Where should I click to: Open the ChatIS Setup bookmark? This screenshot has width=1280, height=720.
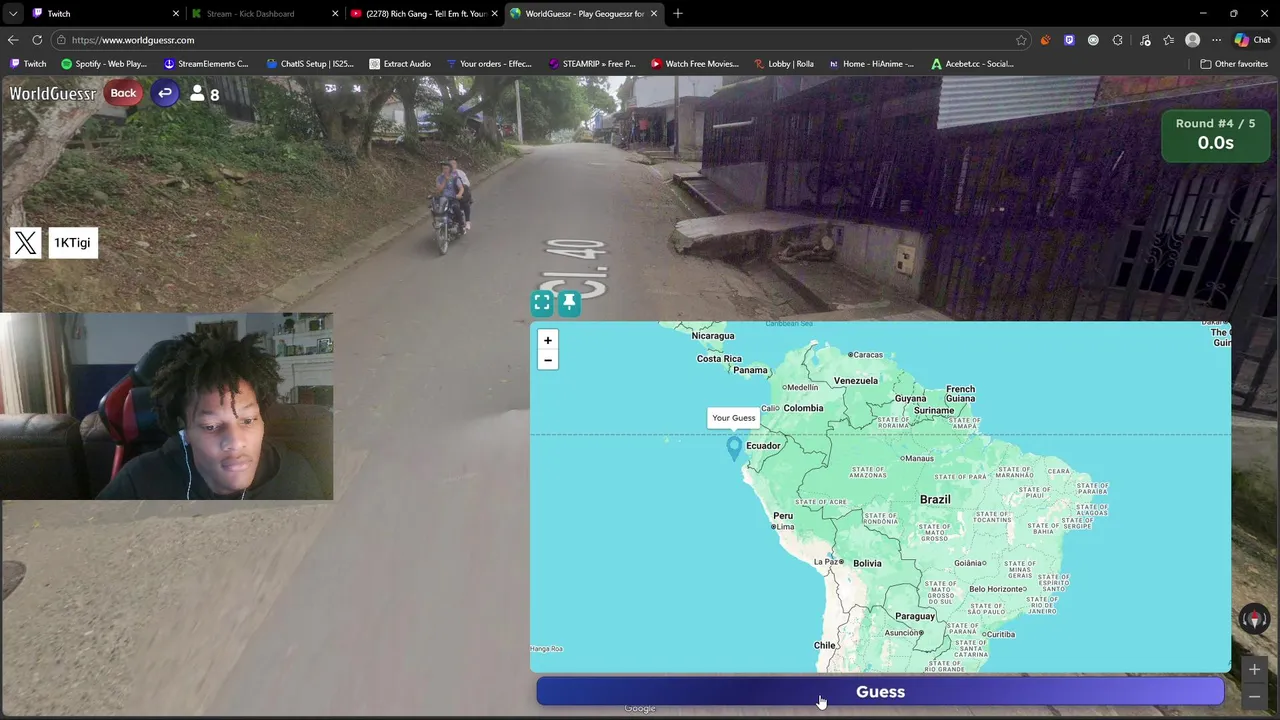pyautogui.click(x=310, y=64)
